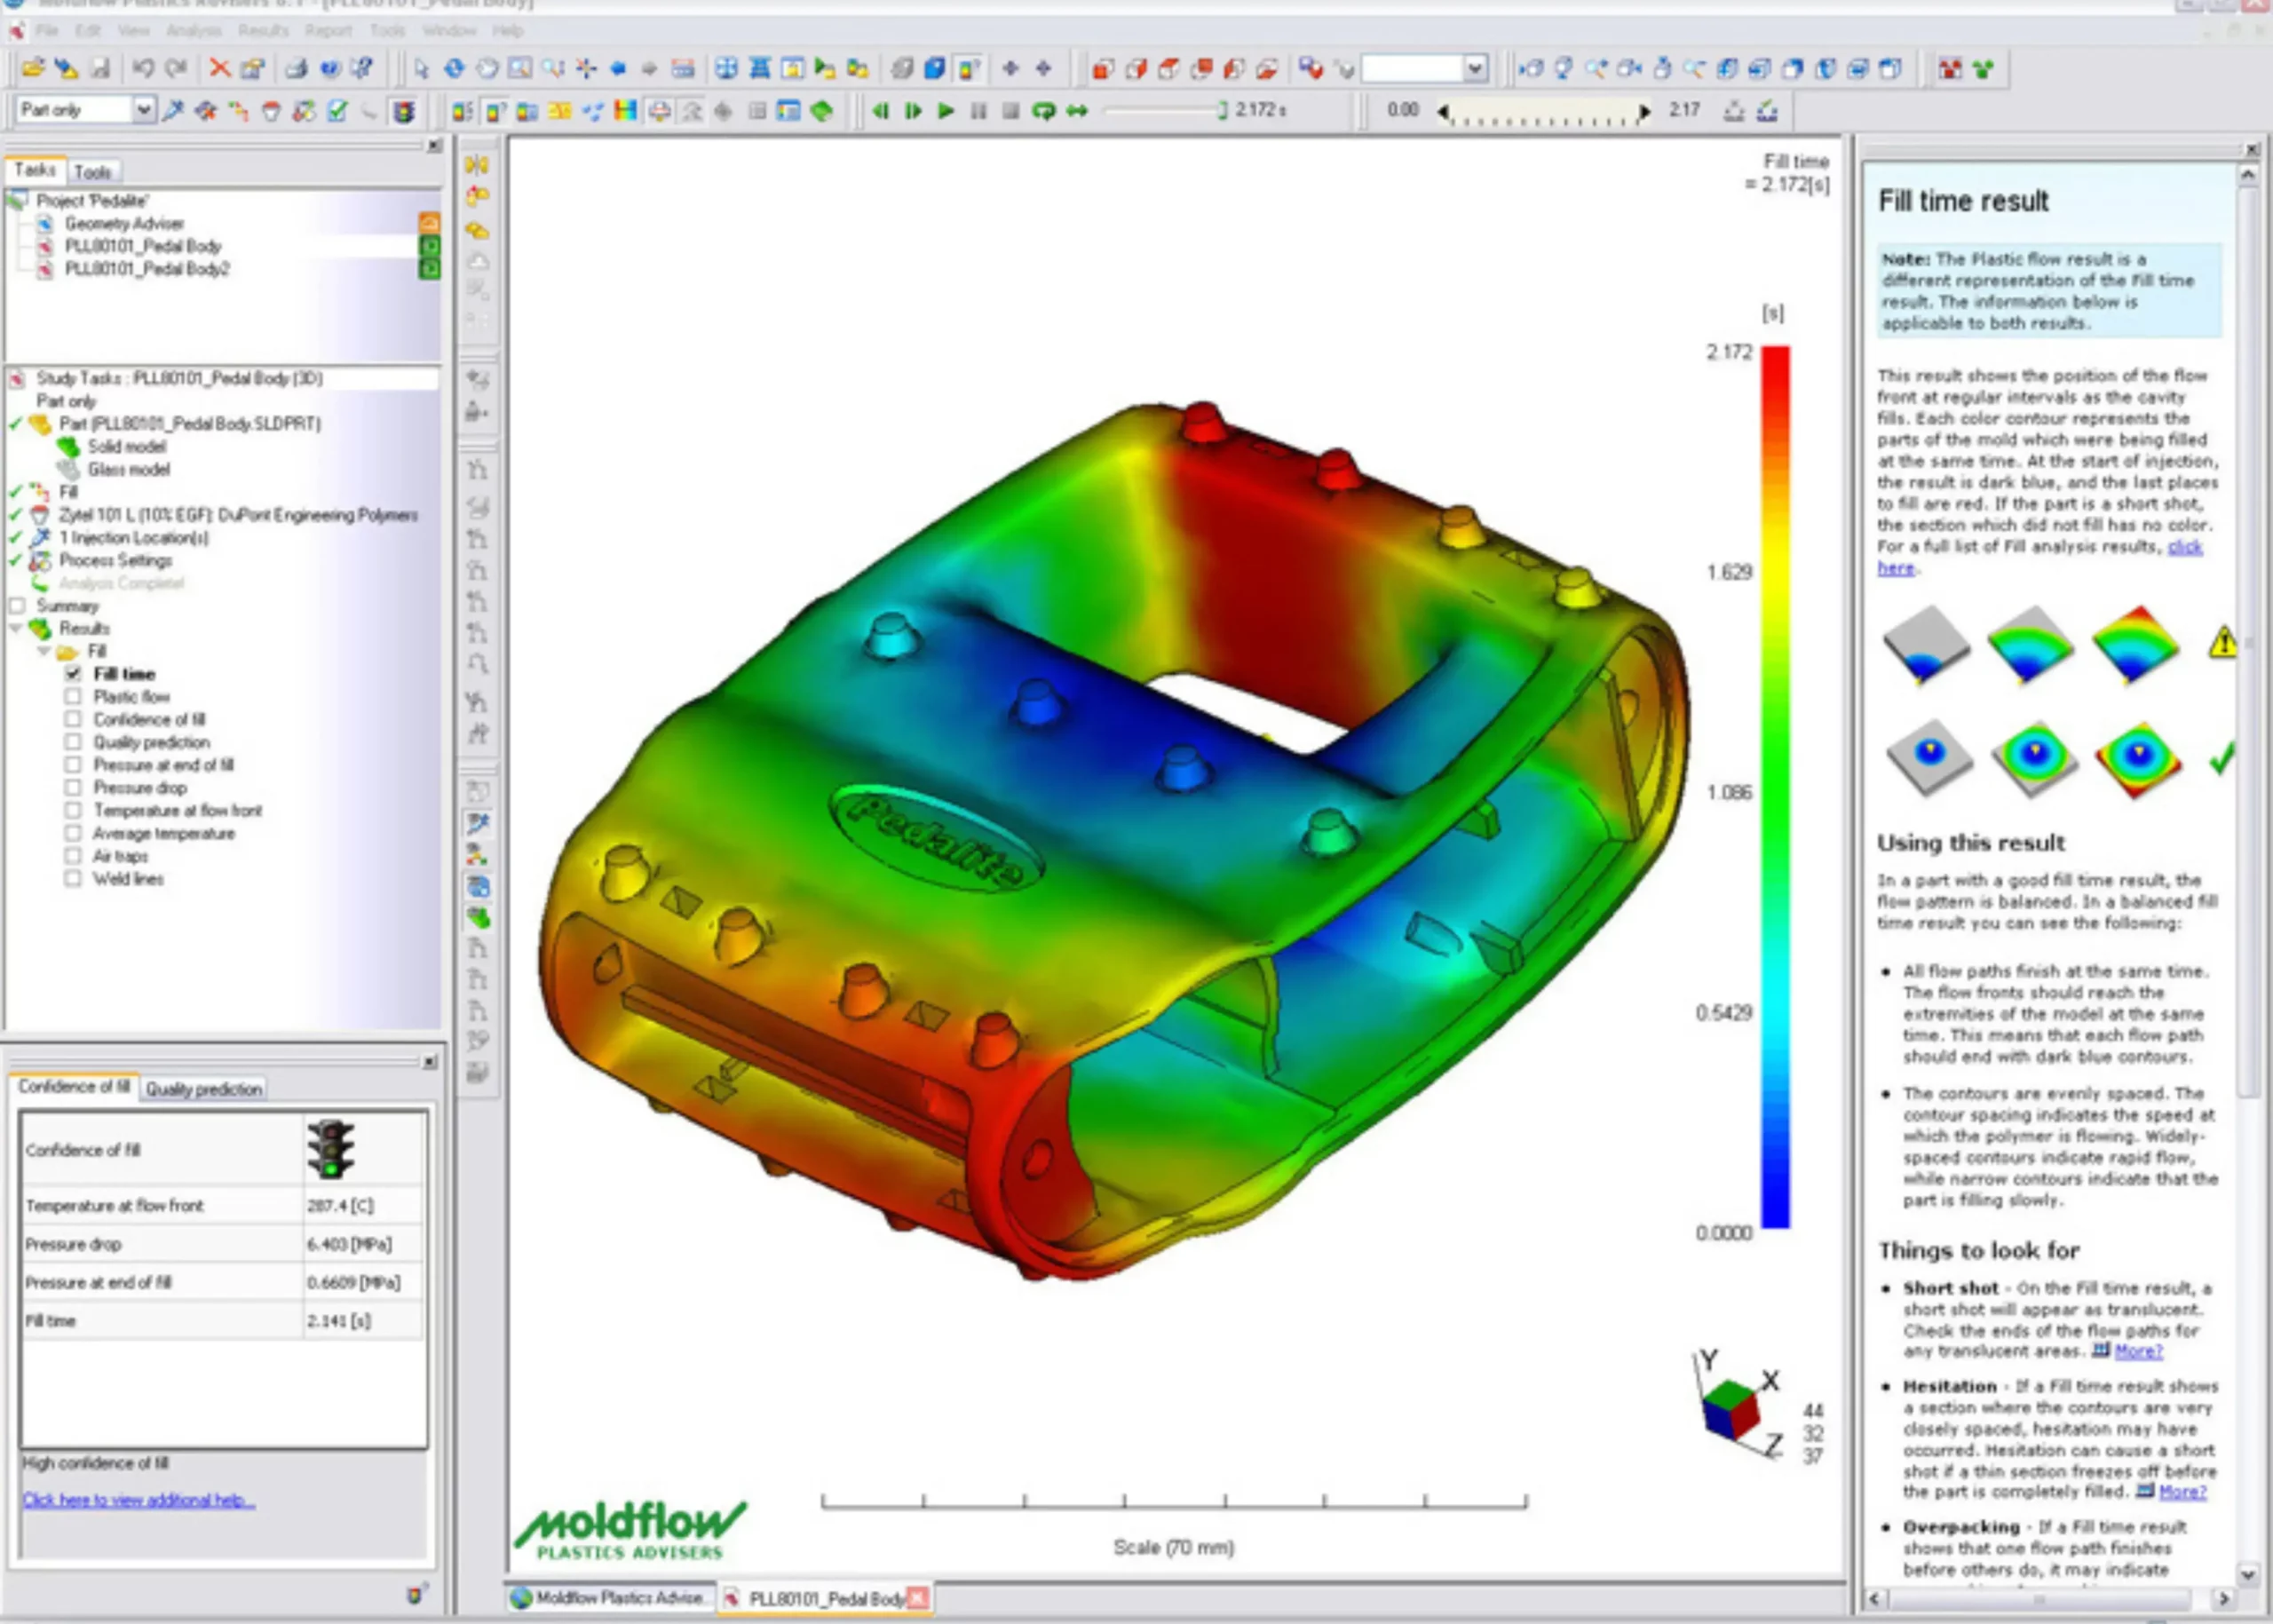Click the traffic light adviser icon
This screenshot has height=1624, width=2273.
click(x=404, y=111)
